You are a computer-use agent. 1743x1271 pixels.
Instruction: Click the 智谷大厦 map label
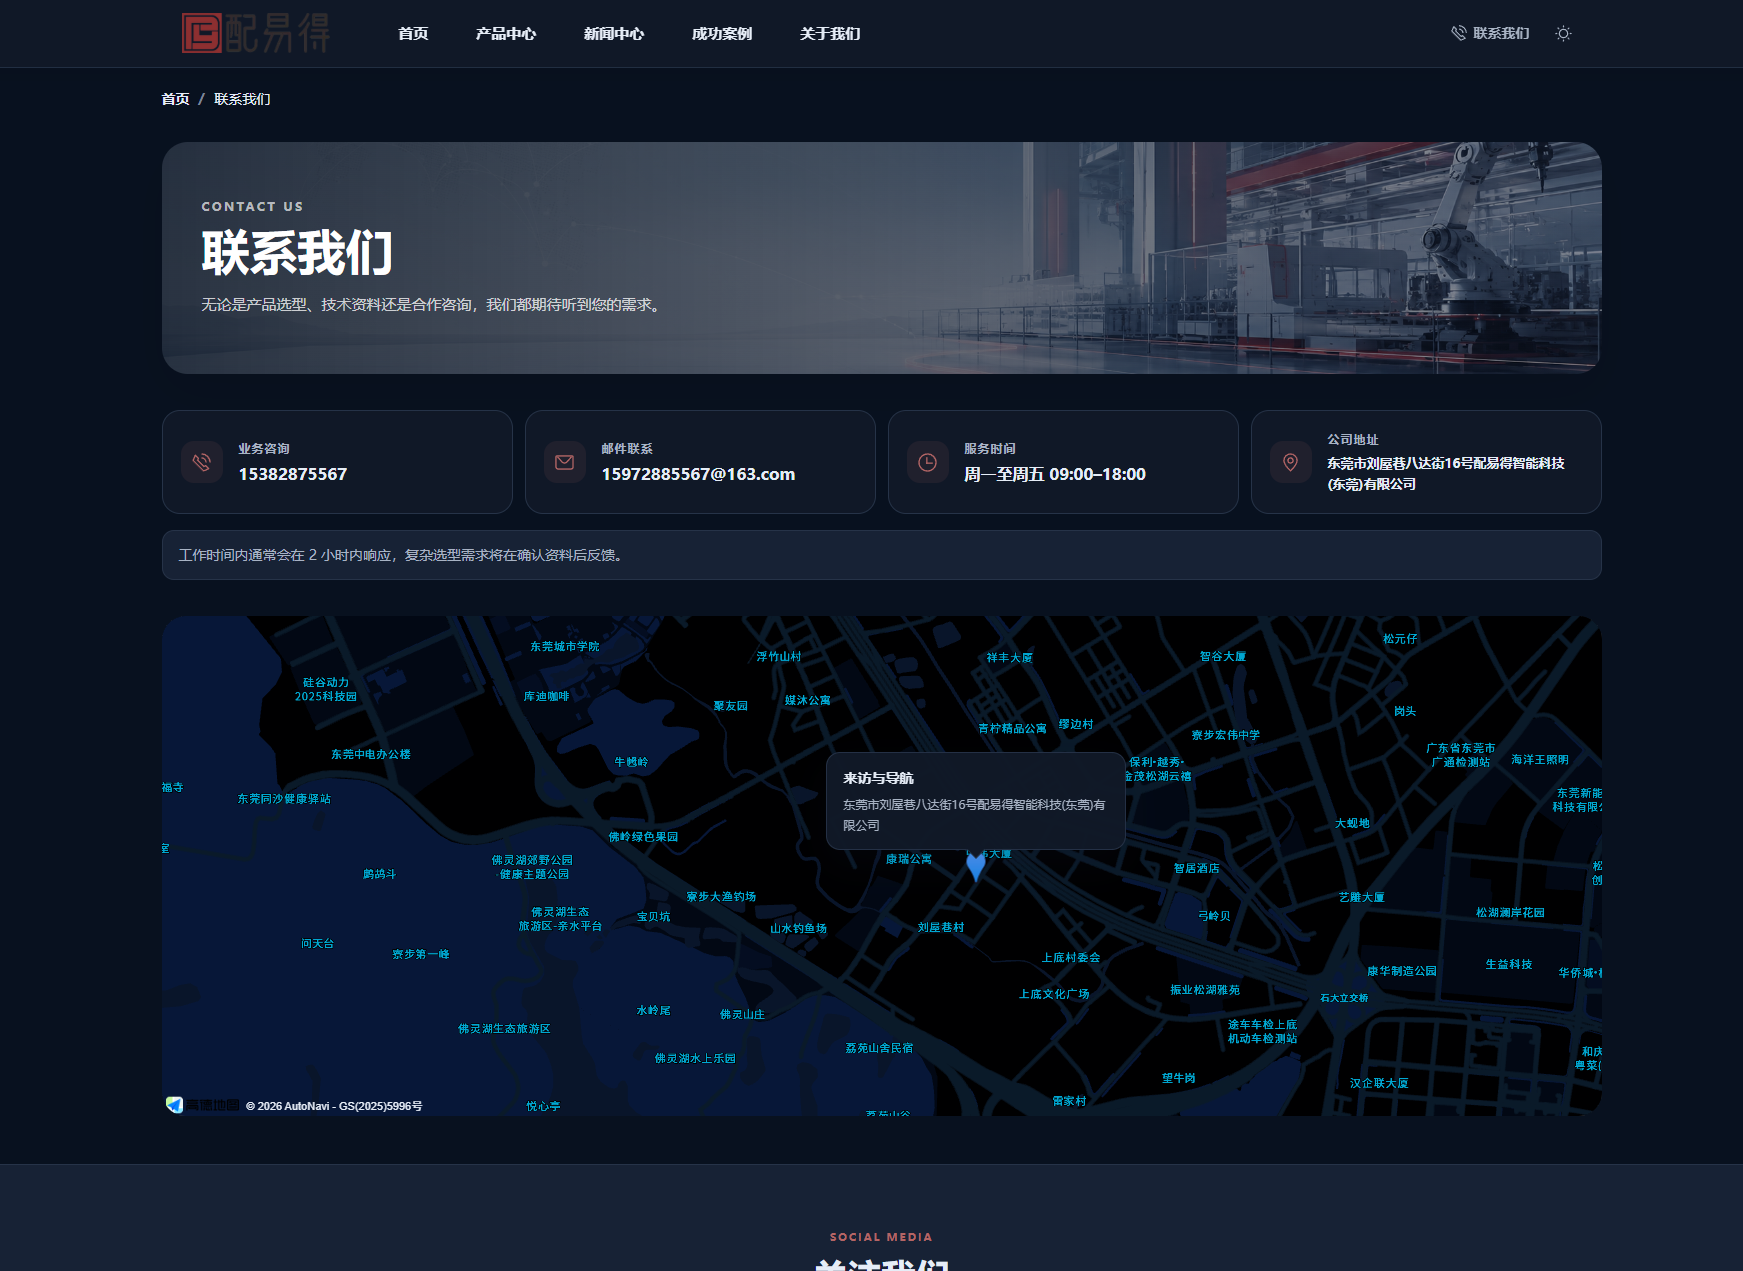pyautogui.click(x=1223, y=657)
